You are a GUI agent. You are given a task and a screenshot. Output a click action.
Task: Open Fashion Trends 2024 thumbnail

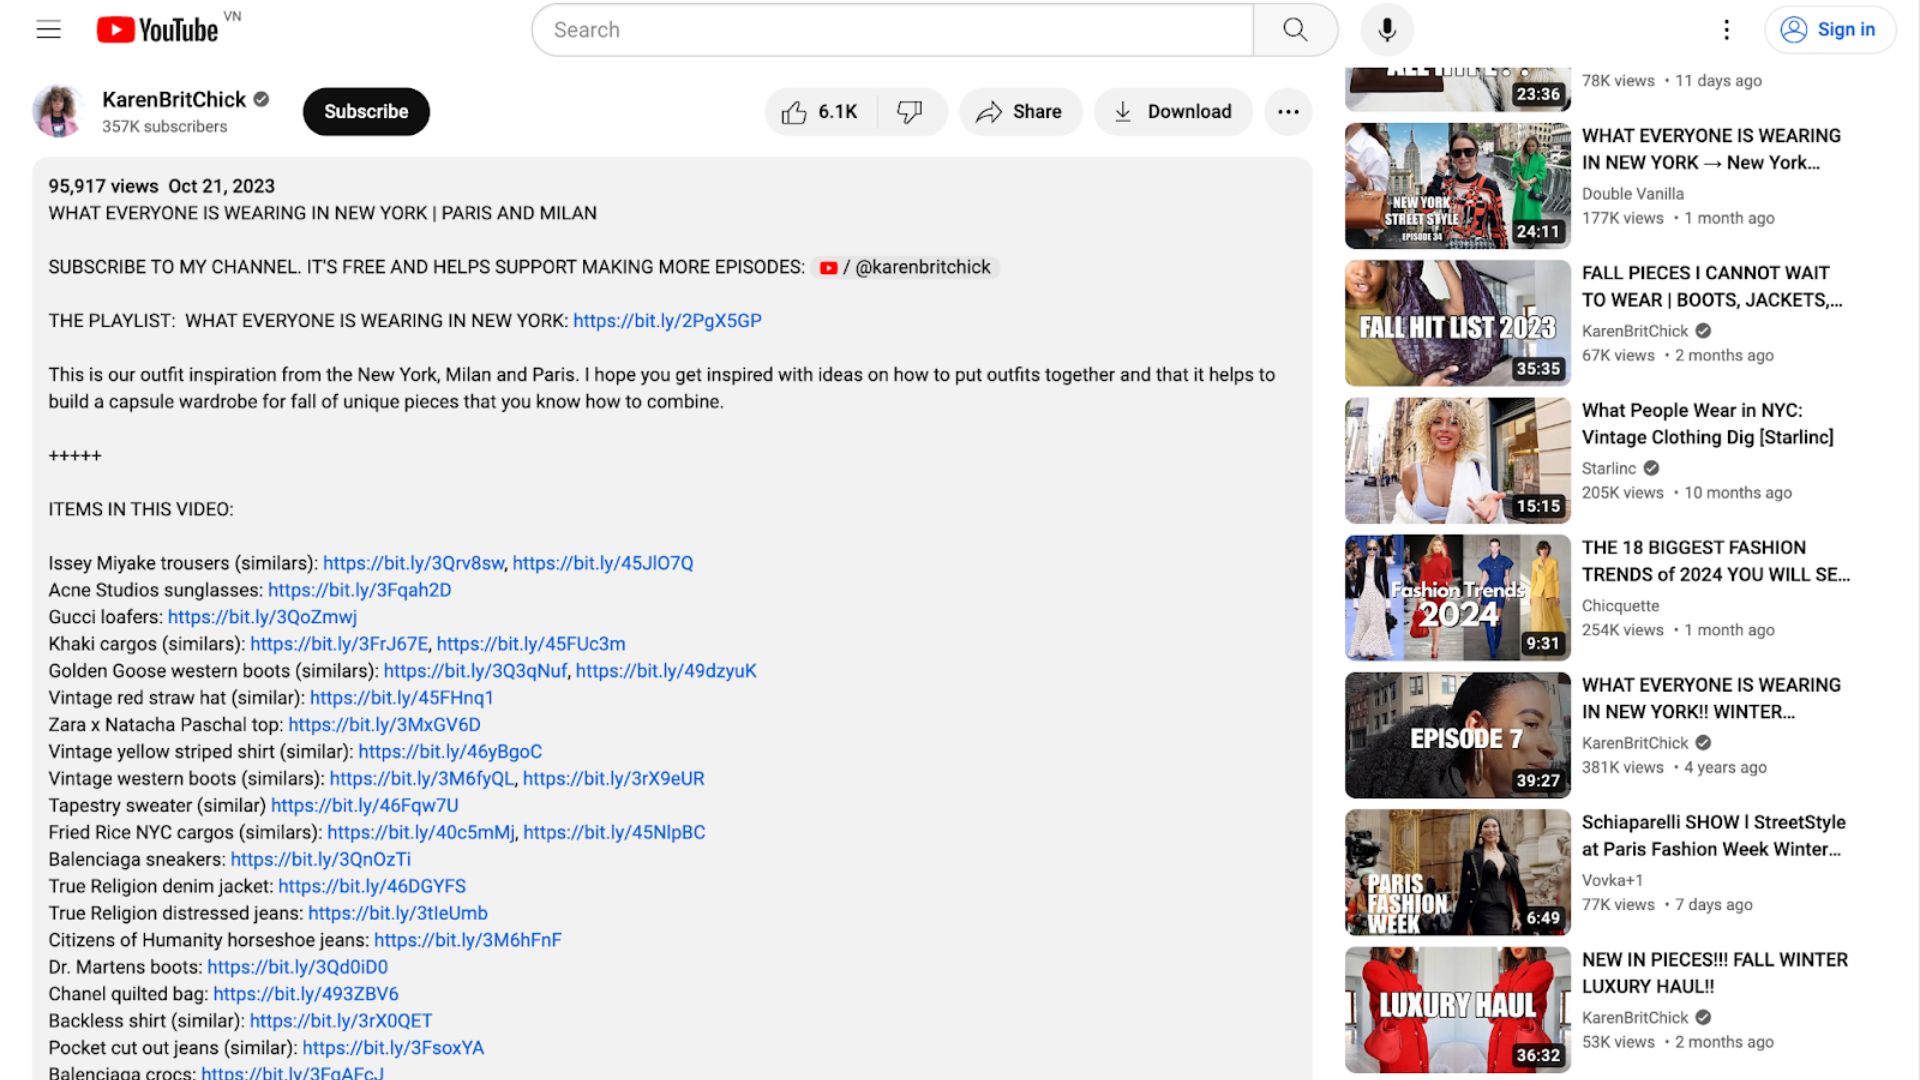[x=1457, y=598]
